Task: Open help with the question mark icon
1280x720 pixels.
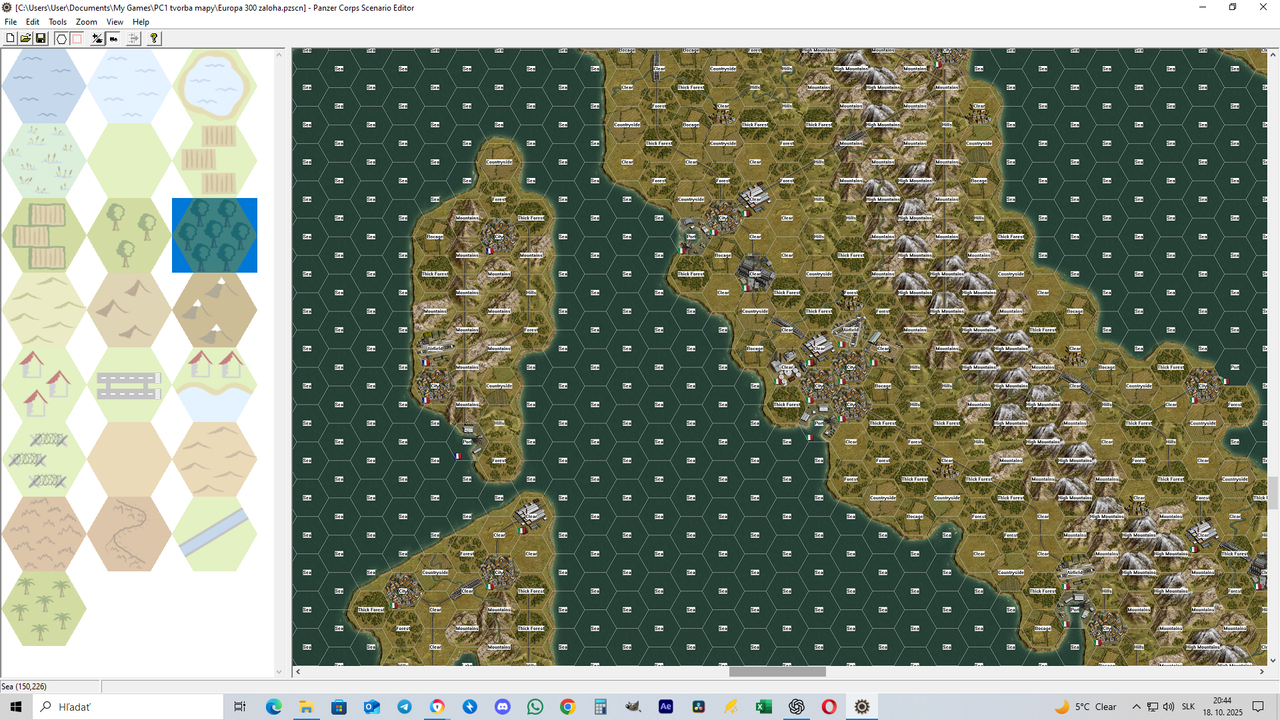Action: 154,38
